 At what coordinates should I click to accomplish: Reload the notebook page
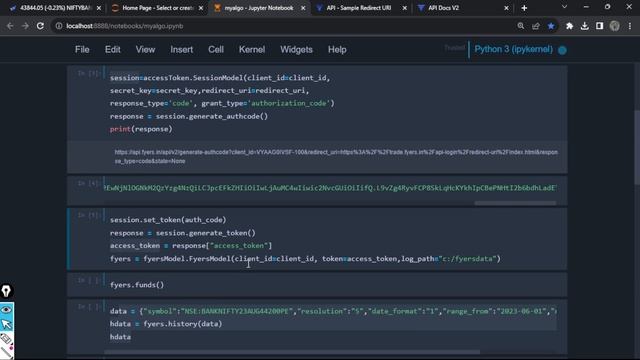click(40, 26)
